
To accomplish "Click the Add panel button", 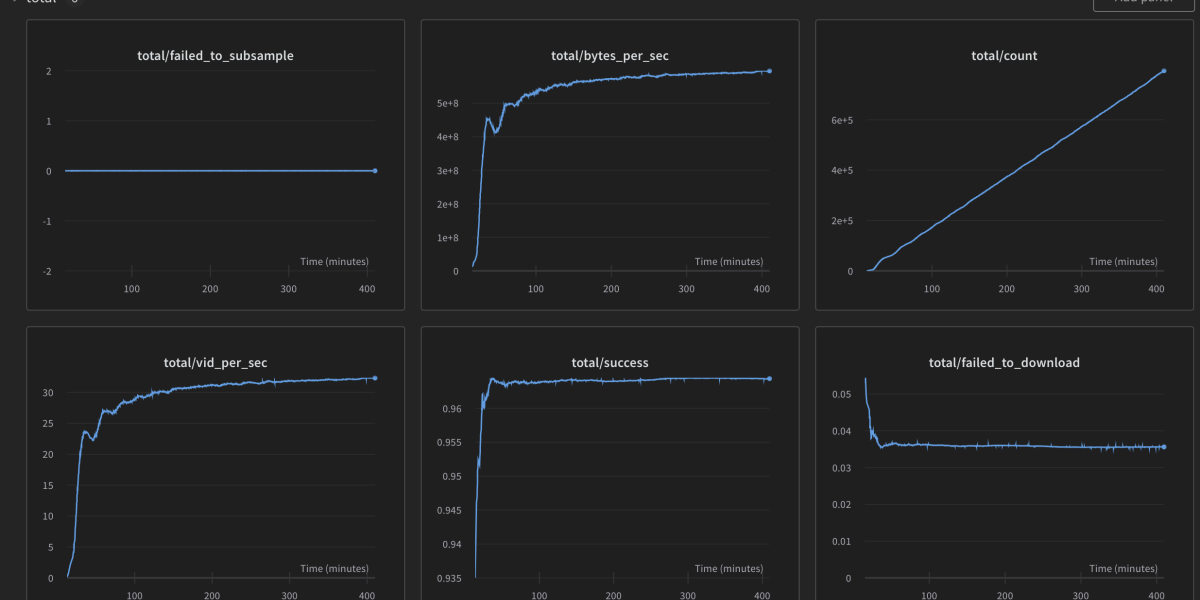I will [1144, 3].
